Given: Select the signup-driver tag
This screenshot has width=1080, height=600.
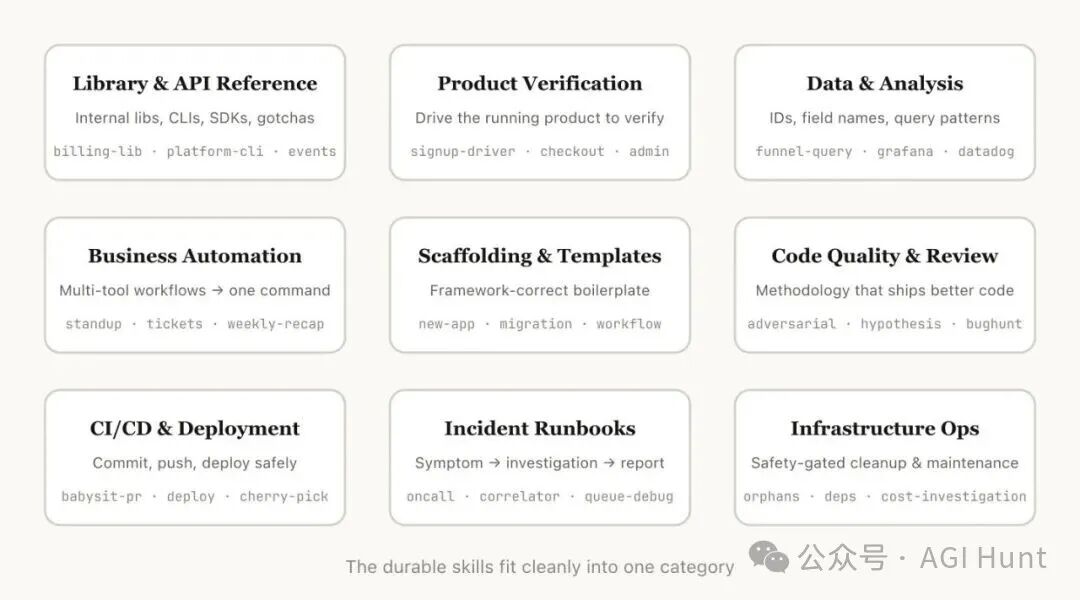Looking at the screenshot, I should tap(463, 152).
